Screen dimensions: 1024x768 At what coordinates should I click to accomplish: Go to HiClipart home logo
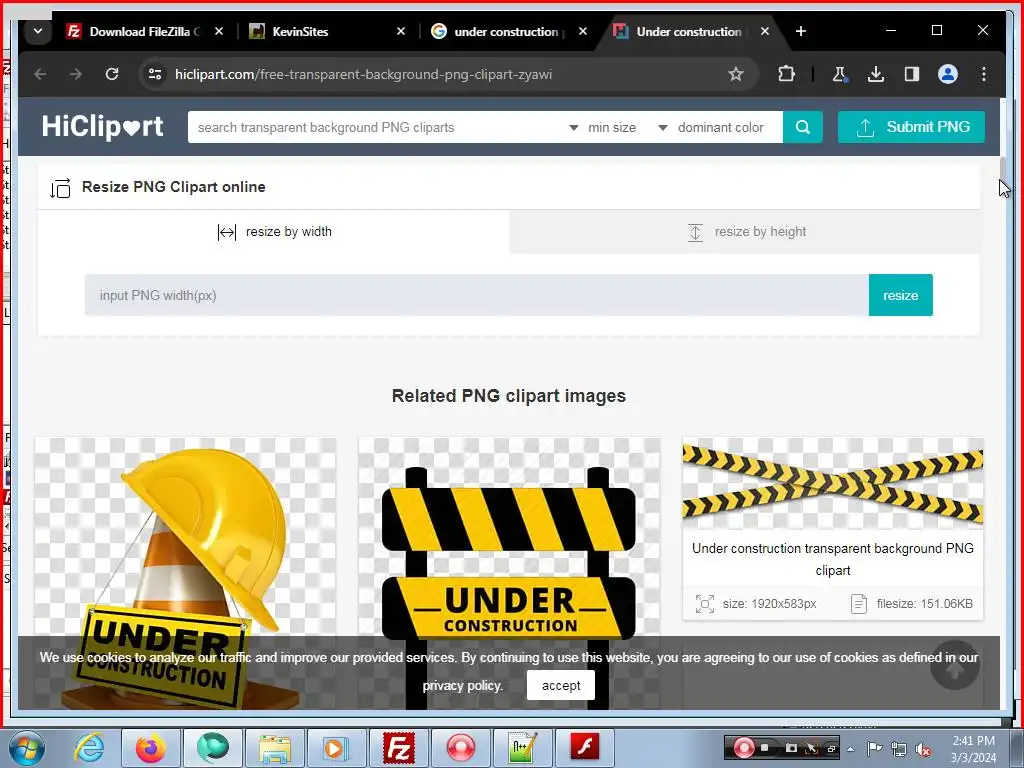(x=103, y=126)
